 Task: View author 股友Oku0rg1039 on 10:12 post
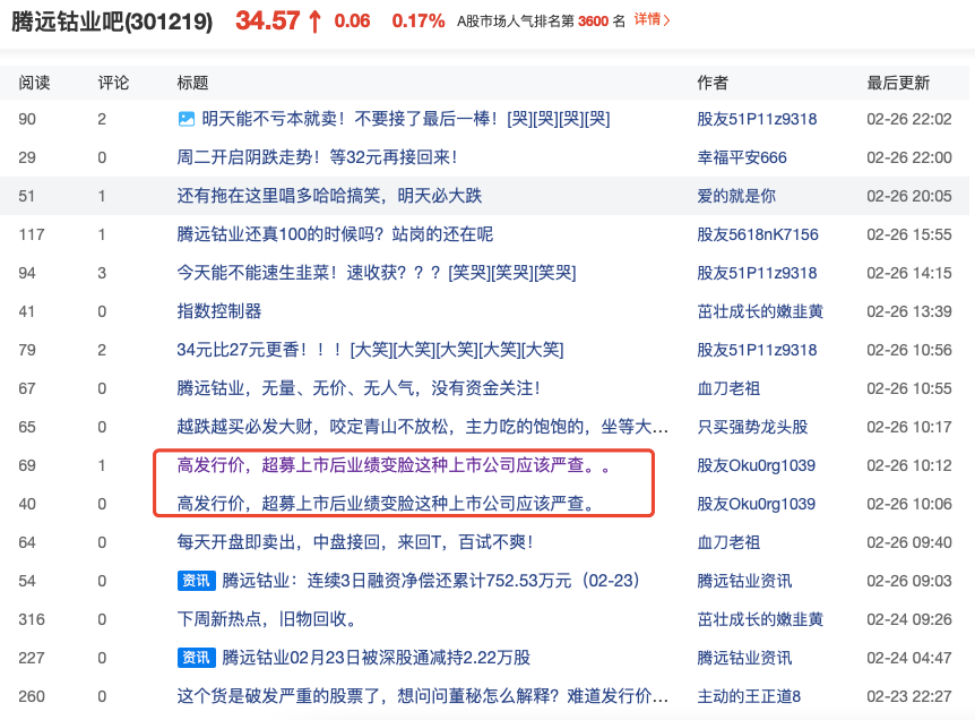tap(756, 466)
